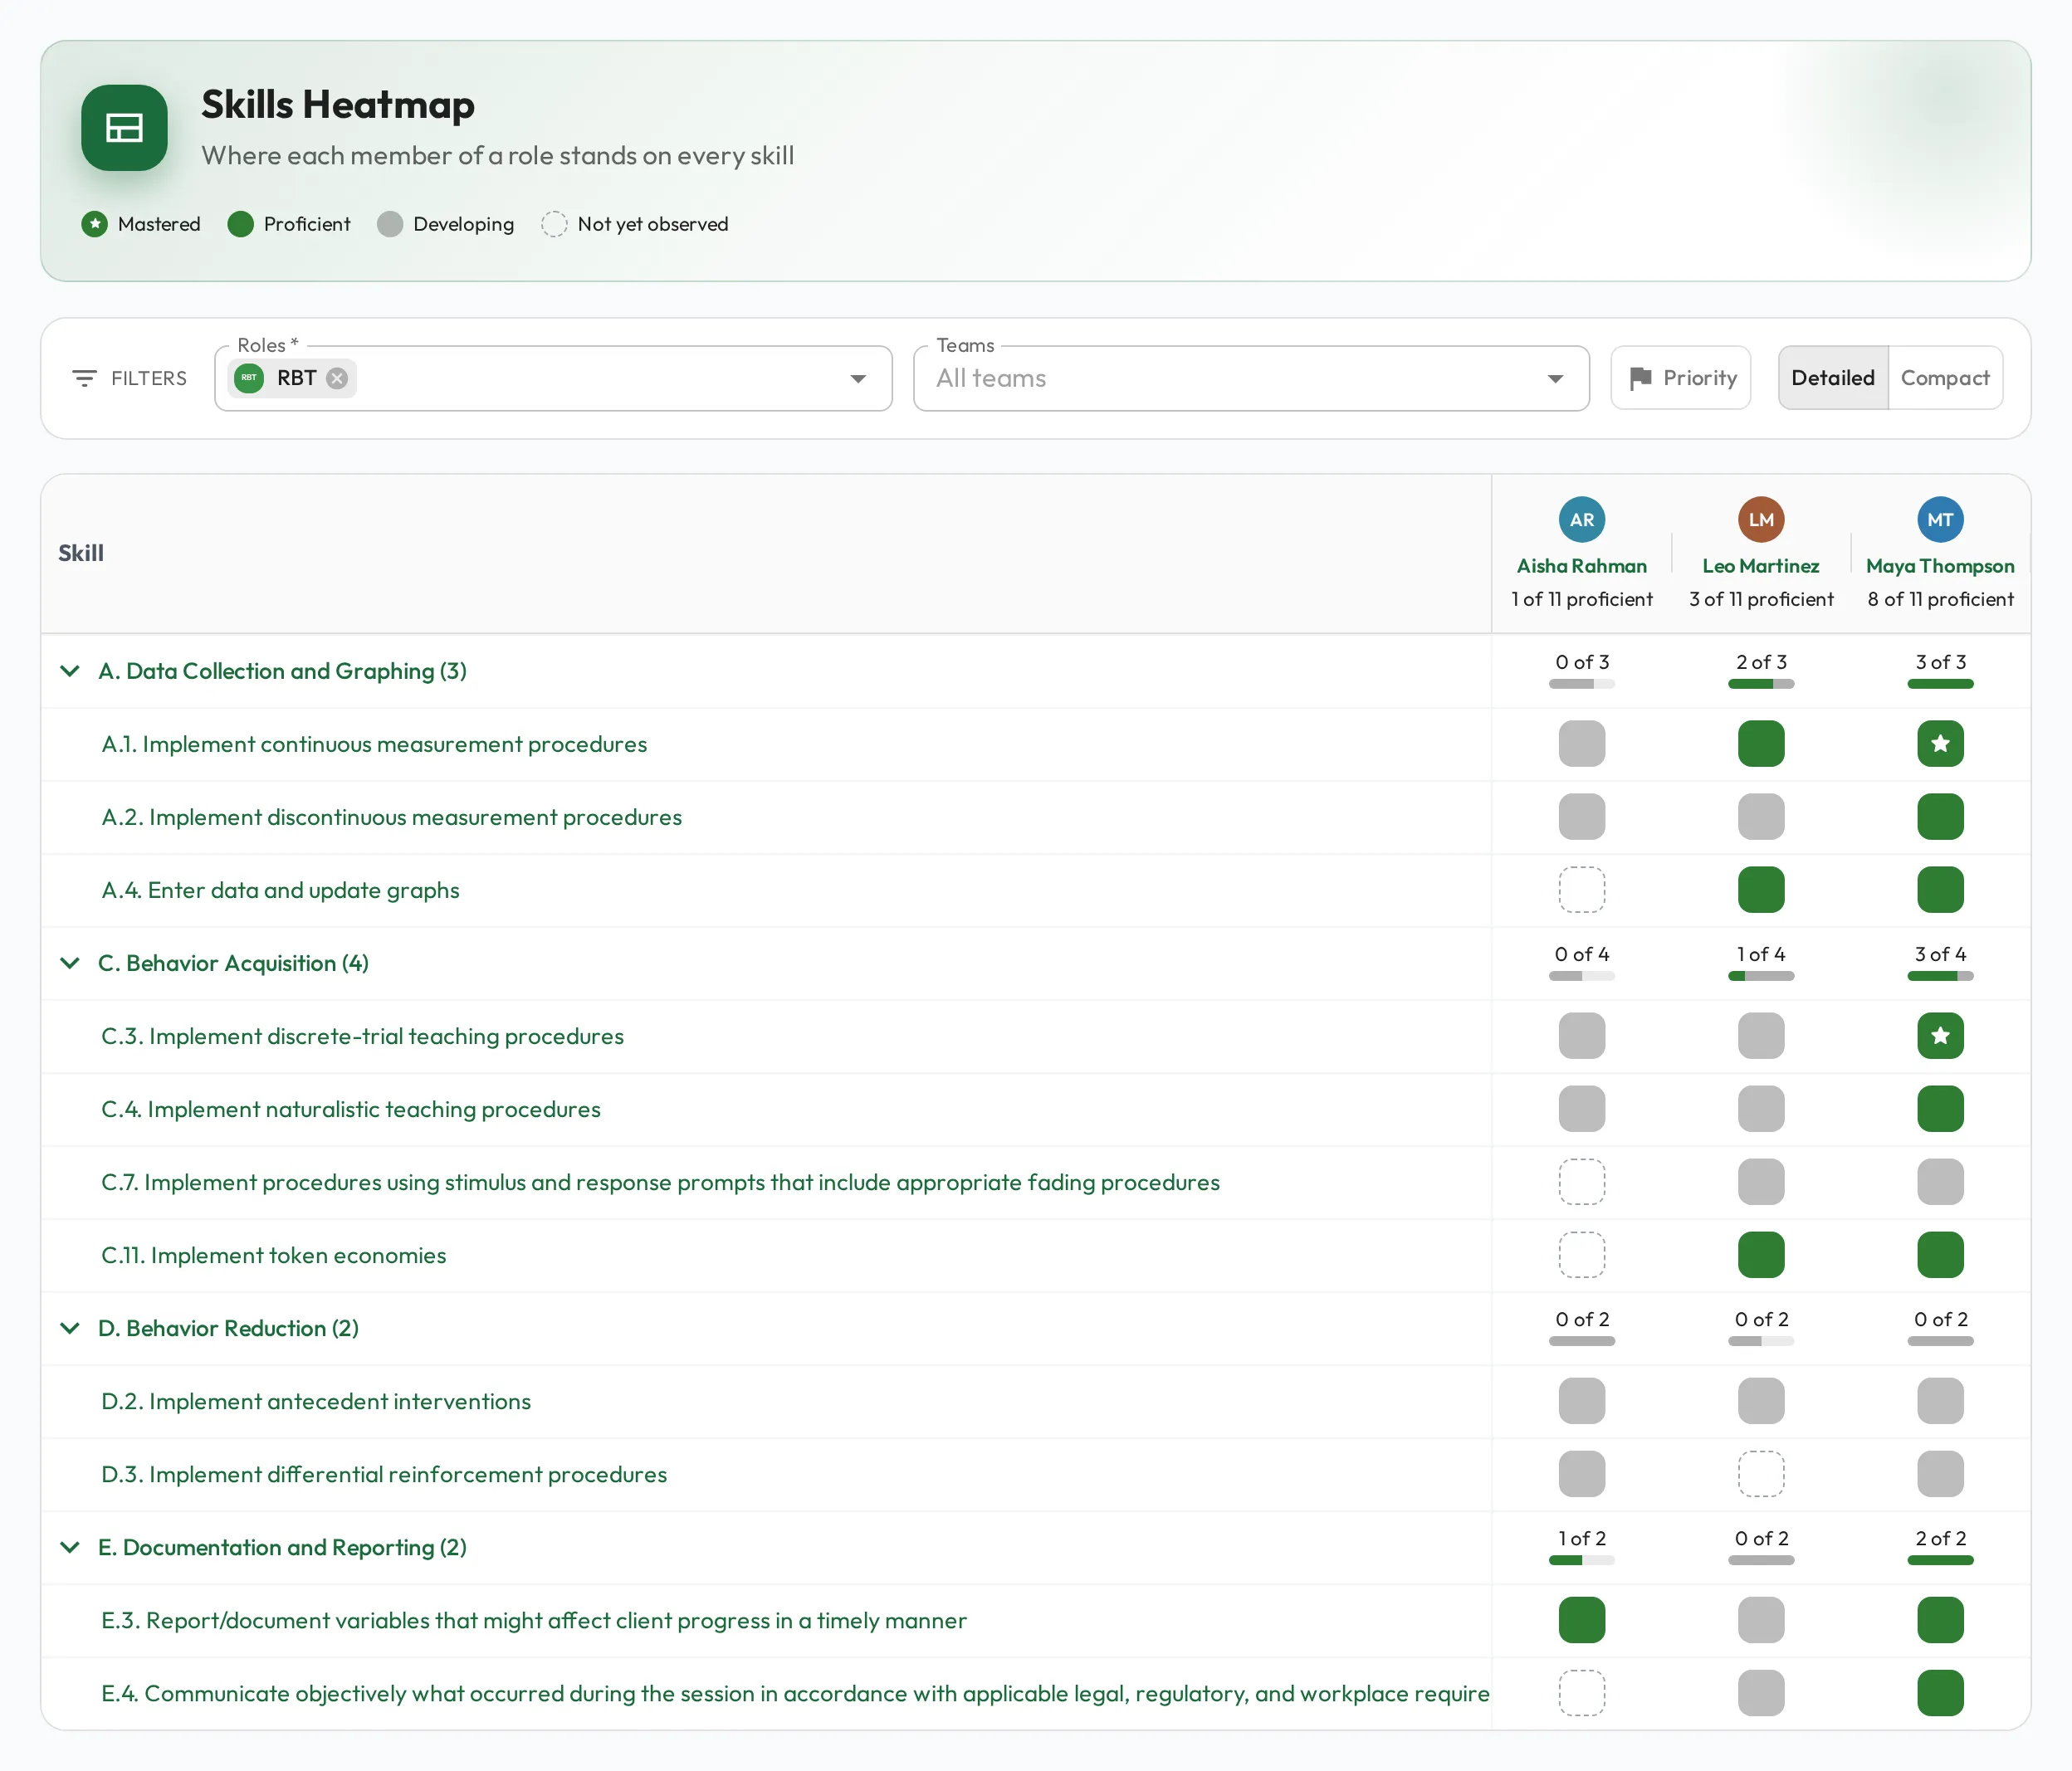Open the Roles dropdown arrow
Screen dimensions: 2072x1771
pyautogui.click(x=858, y=379)
